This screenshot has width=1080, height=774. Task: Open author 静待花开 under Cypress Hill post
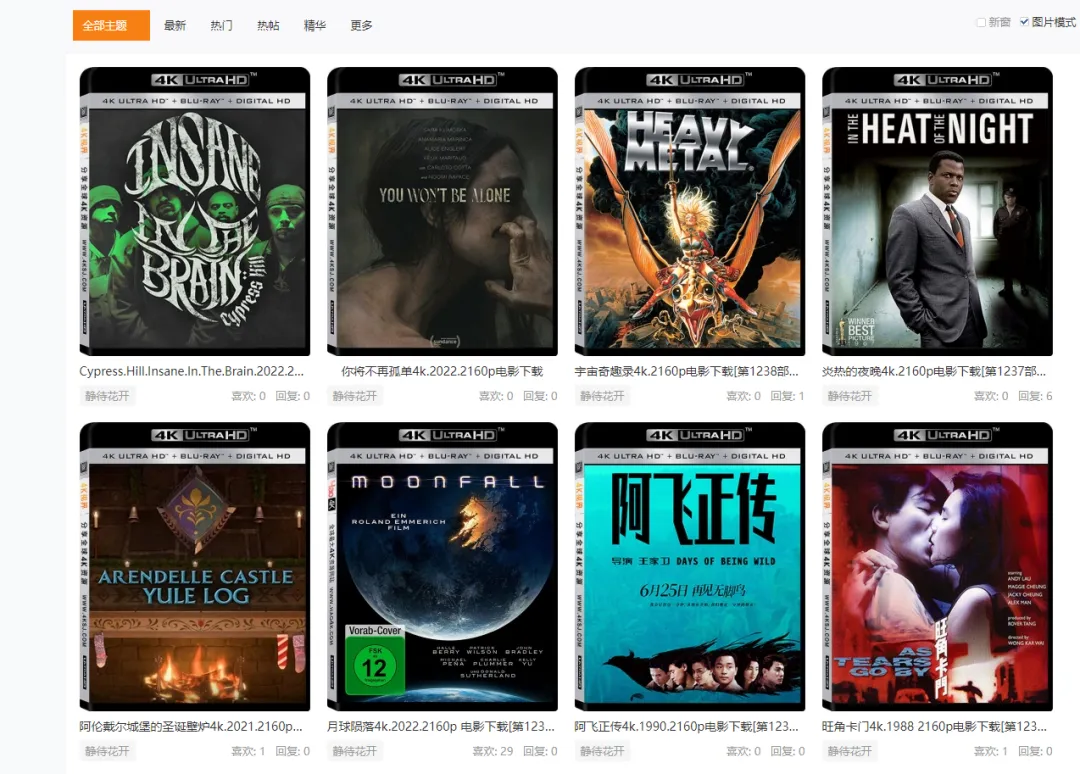point(107,396)
